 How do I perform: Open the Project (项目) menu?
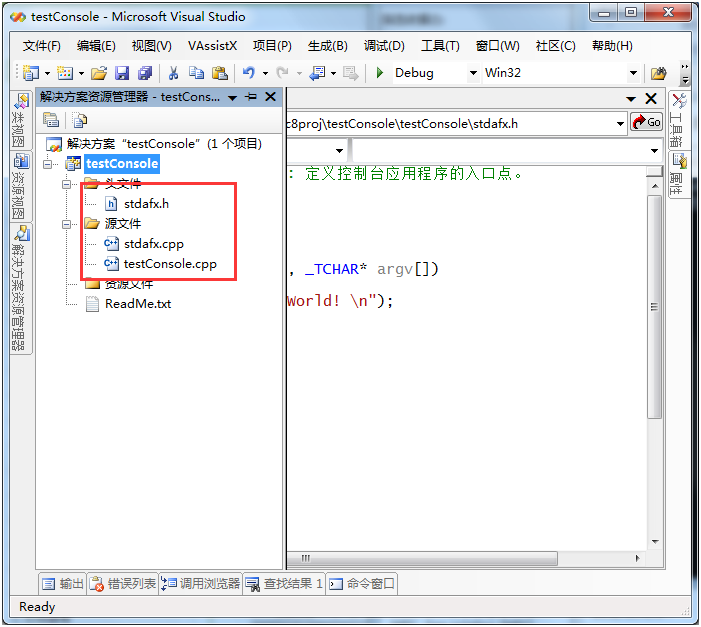click(x=272, y=46)
